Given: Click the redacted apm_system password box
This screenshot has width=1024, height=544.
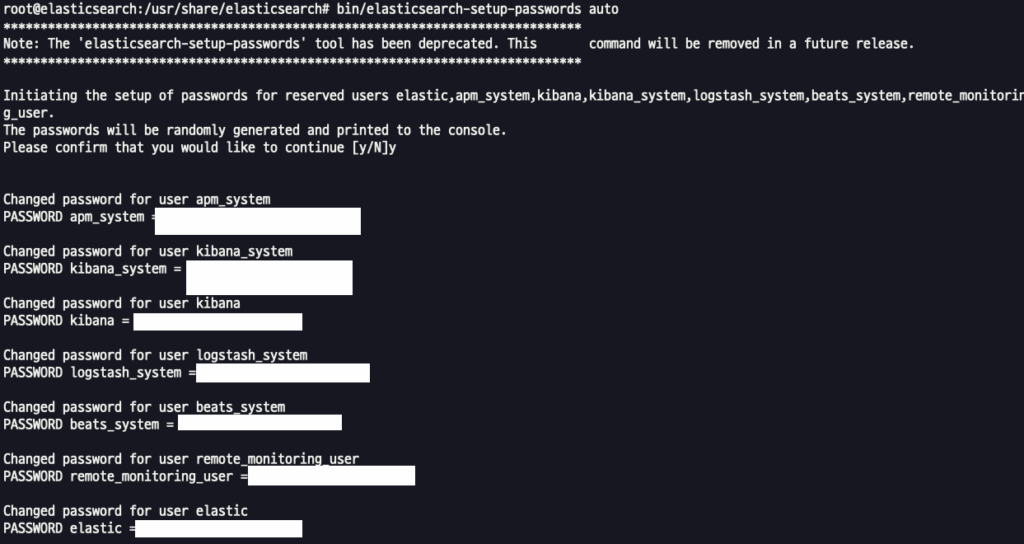Looking at the screenshot, I should tap(257, 221).
